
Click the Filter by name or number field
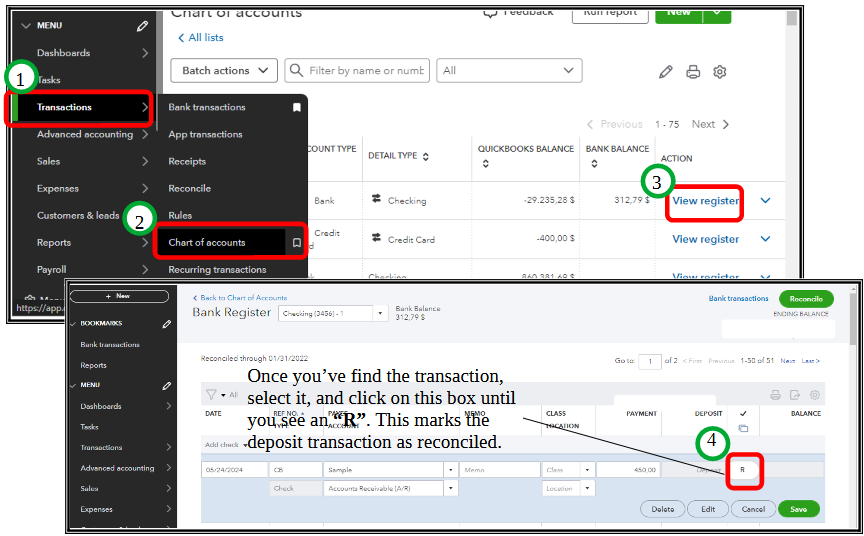[357, 71]
